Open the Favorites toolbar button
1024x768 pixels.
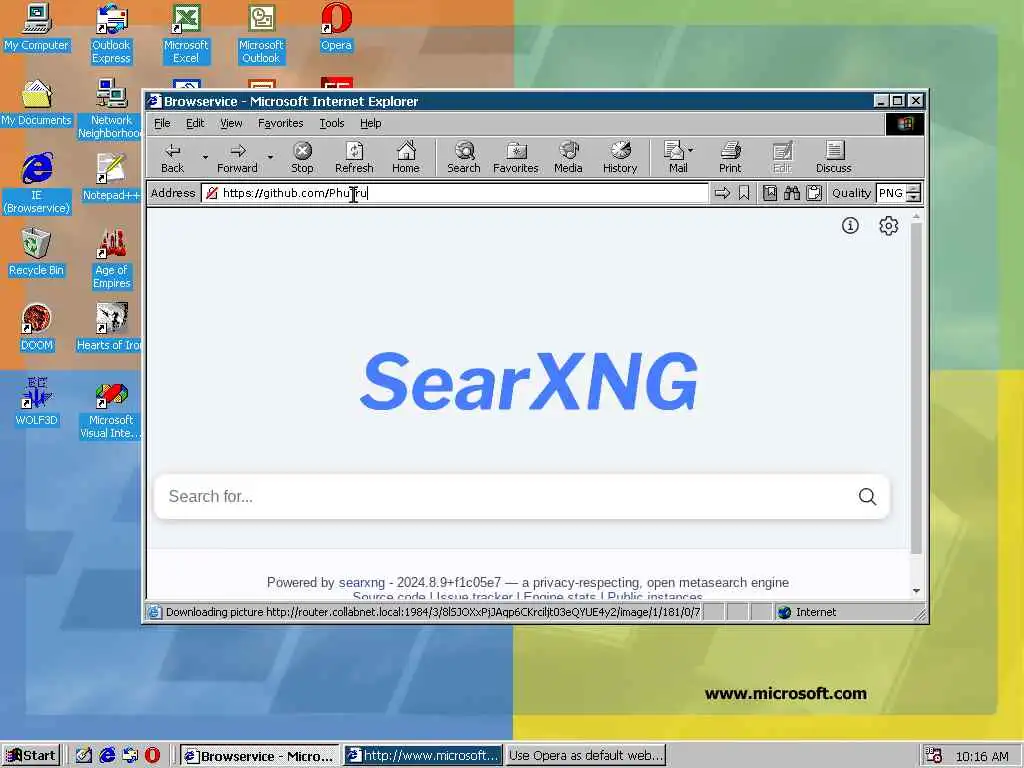(516, 158)
